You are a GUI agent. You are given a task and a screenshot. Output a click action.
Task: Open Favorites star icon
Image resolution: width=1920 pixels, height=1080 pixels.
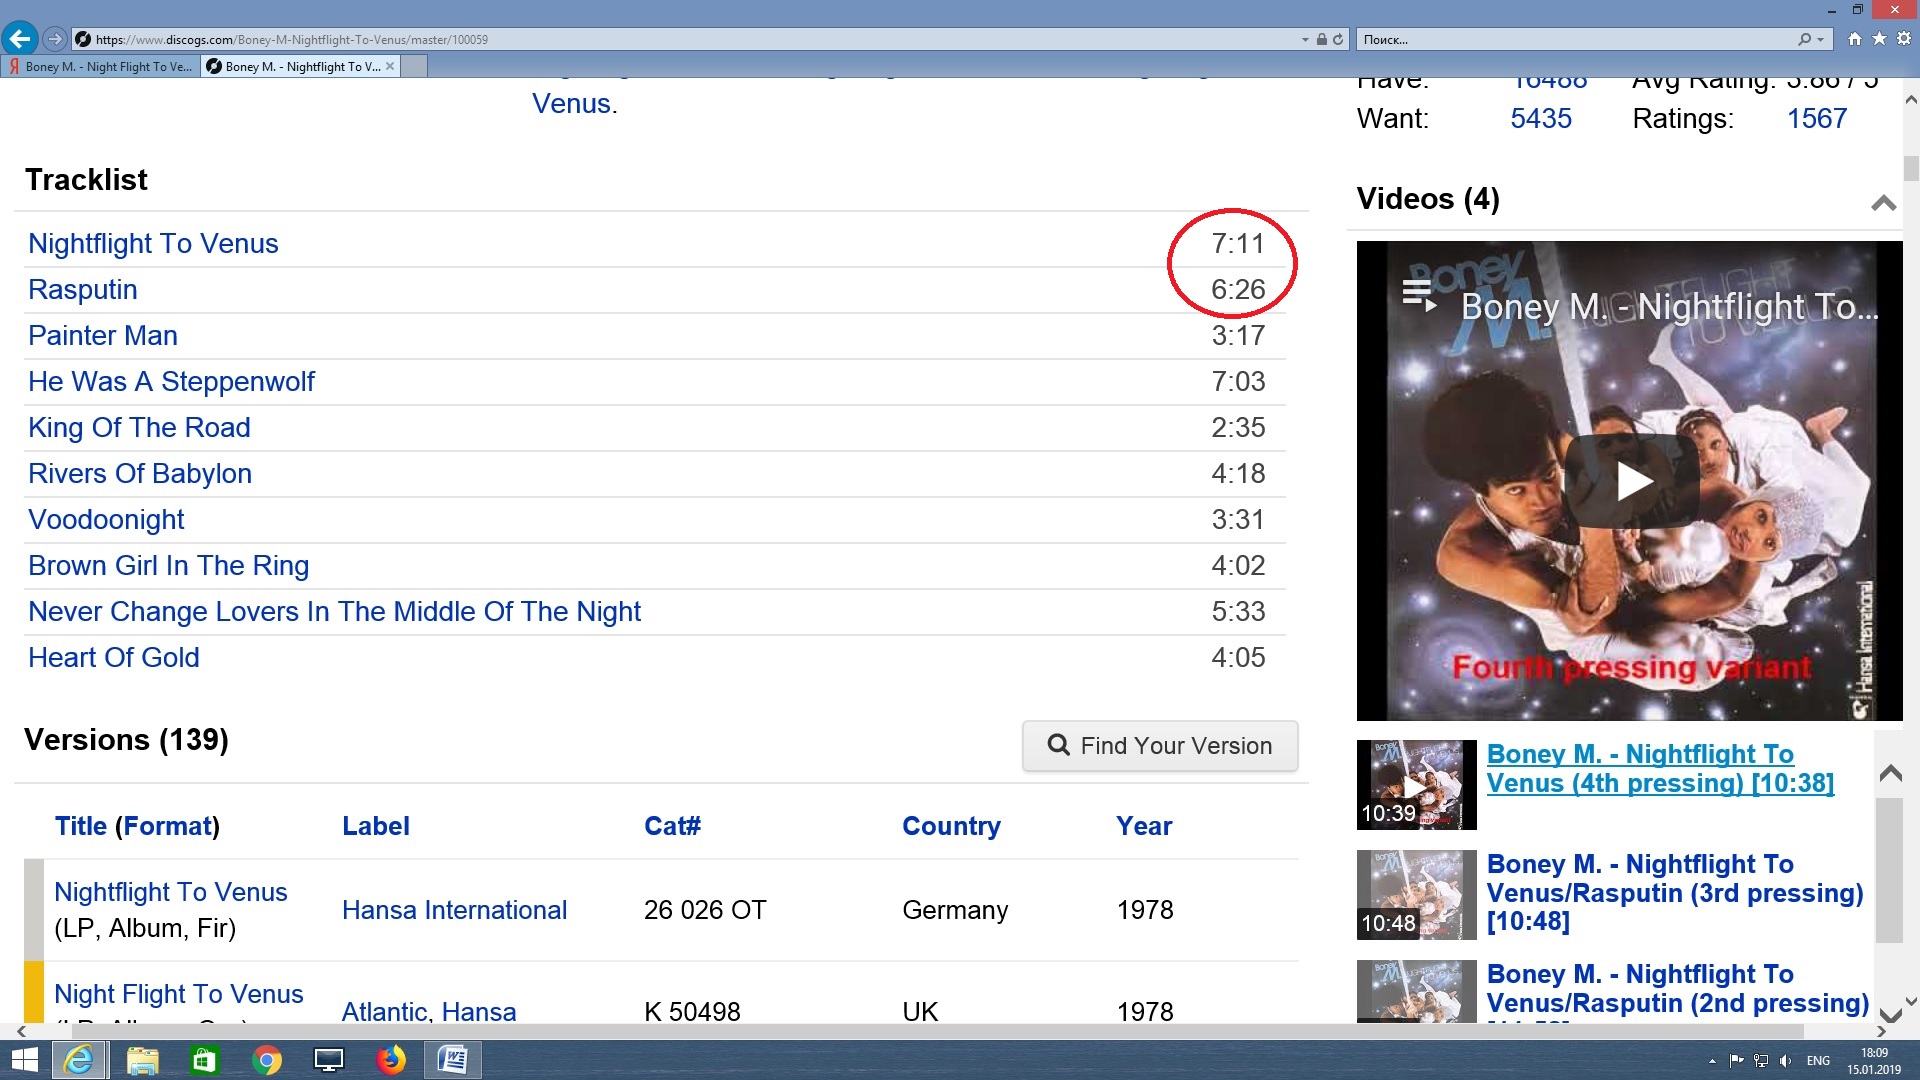click(x=1879, y=39)
